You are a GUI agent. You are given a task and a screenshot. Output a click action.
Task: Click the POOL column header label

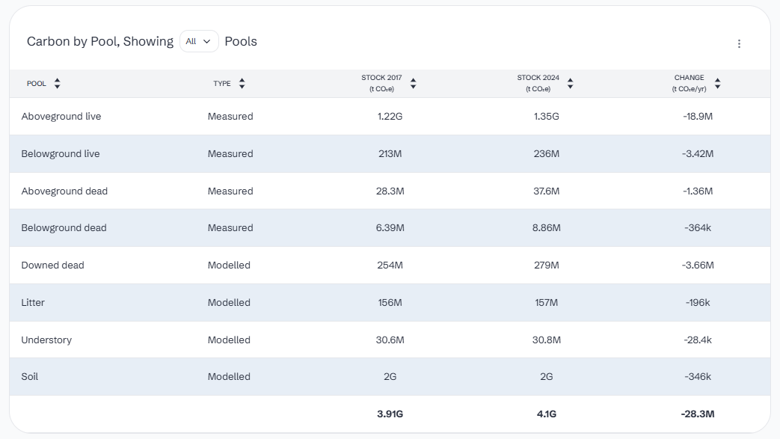(36, 84)
